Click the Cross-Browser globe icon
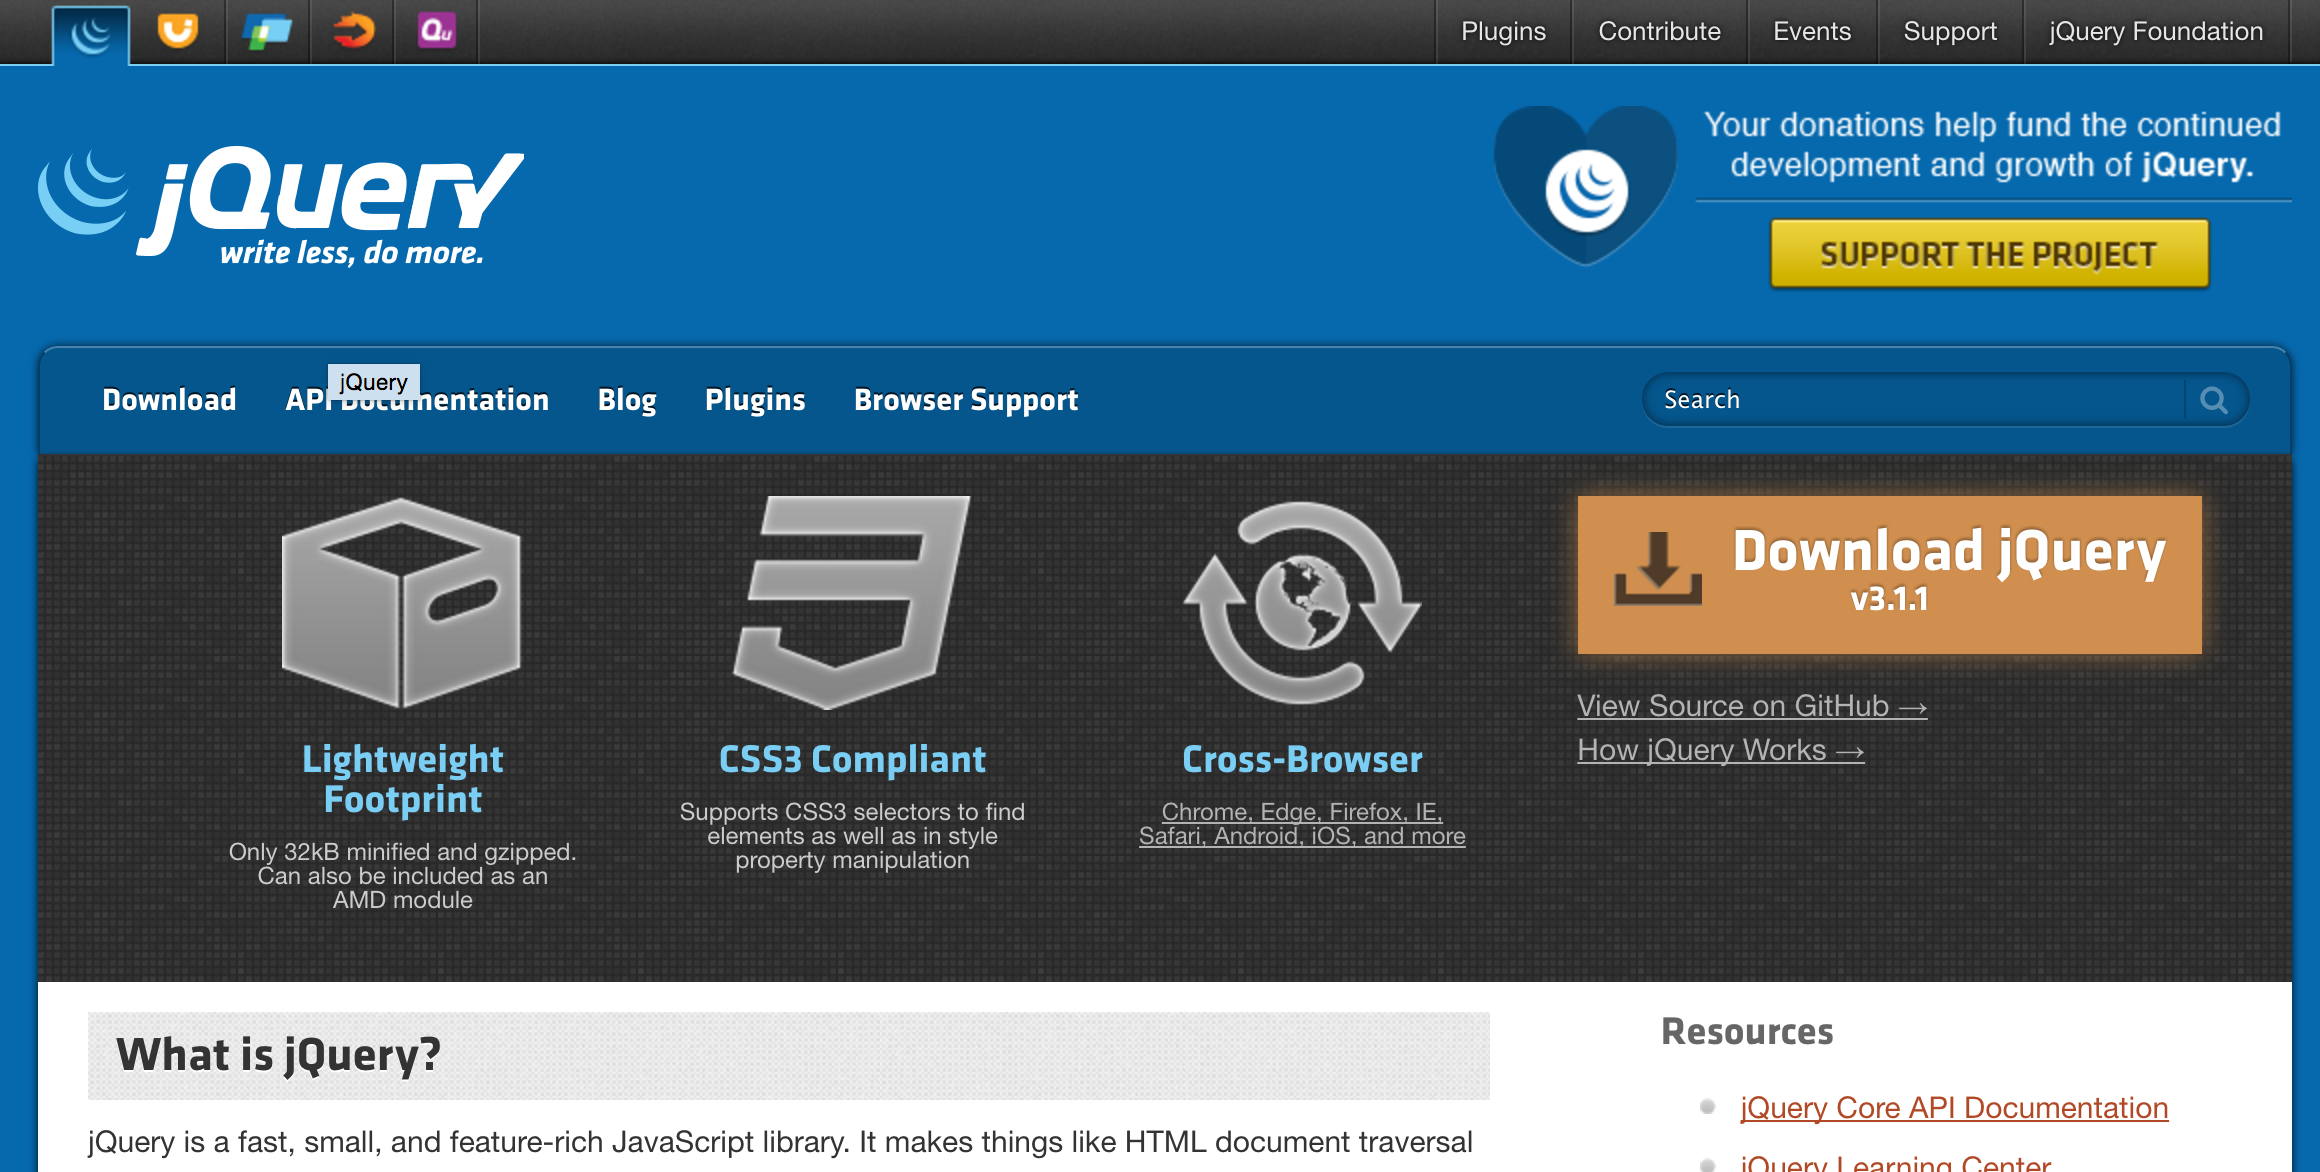Viewport: 2320px width, 1172px height. pos(1302,603)
